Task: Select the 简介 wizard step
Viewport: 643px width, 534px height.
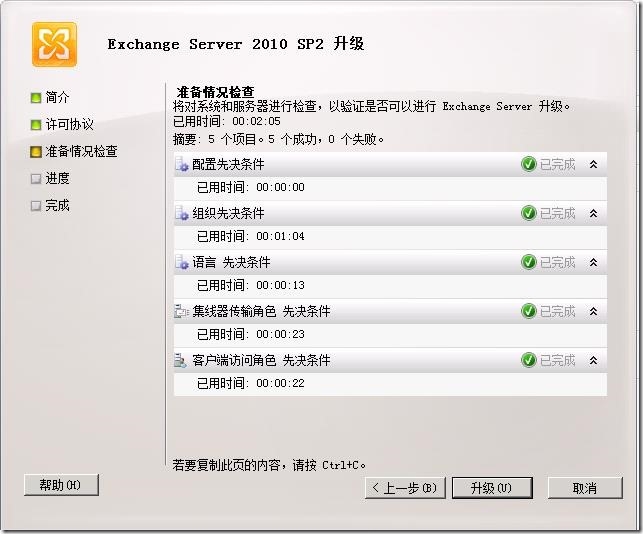Action: tap(57, 98)
